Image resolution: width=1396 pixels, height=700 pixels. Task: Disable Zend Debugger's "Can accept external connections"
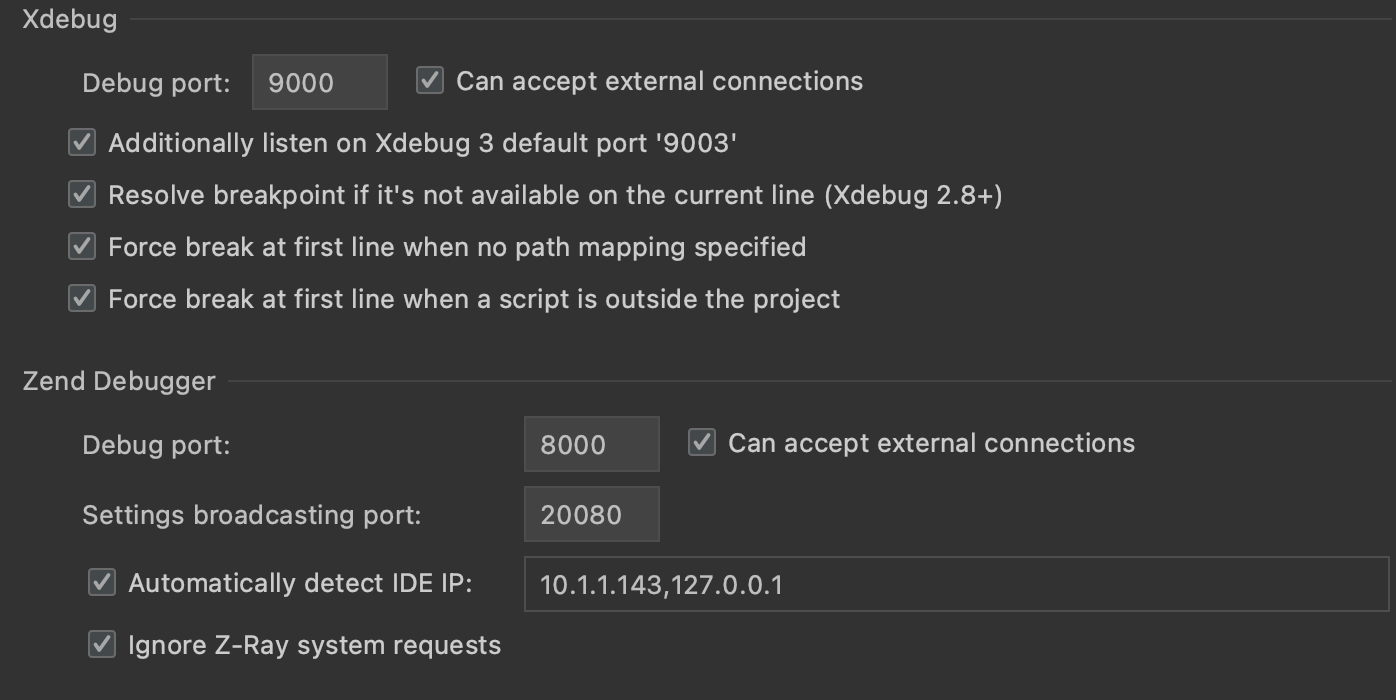[x=700, y=442]
